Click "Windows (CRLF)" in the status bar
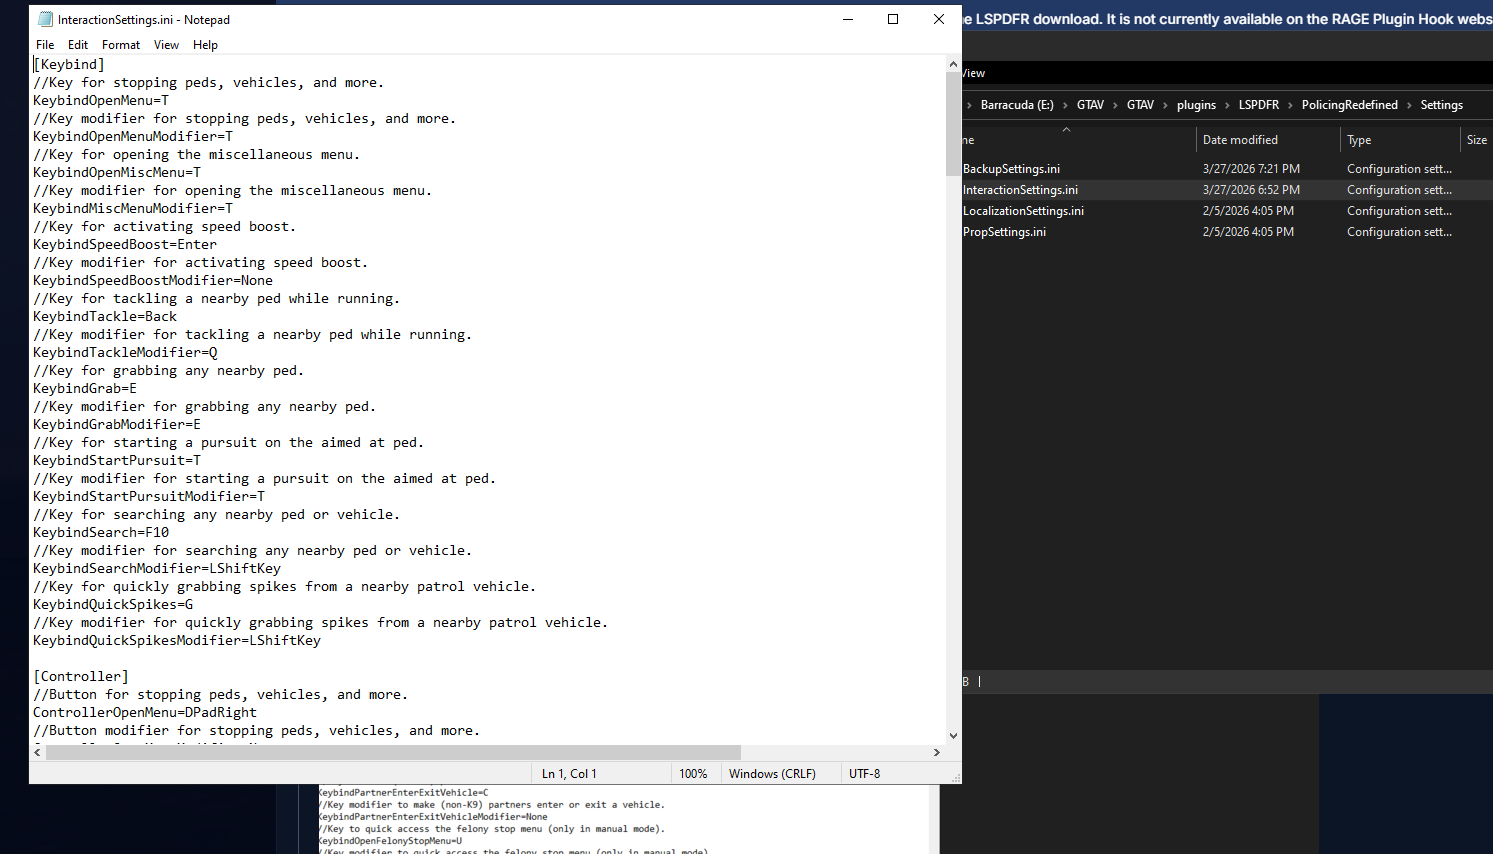The image size is (1493, 854). coord(772,774)
